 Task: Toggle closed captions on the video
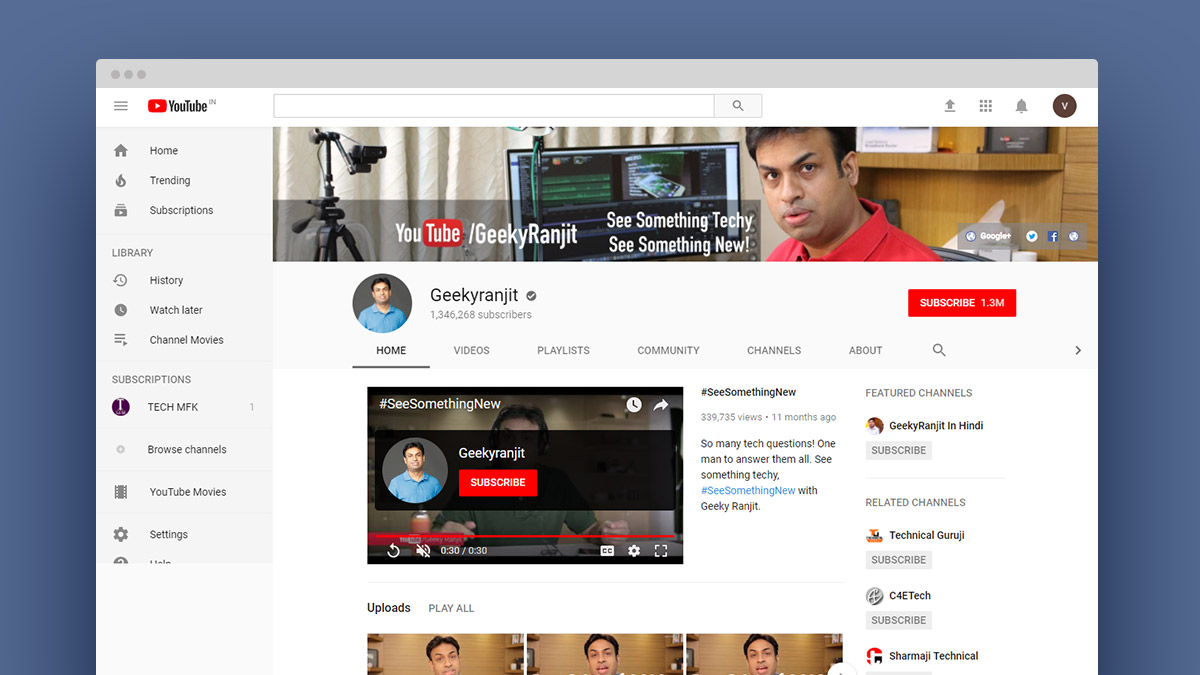pos(607,550)
